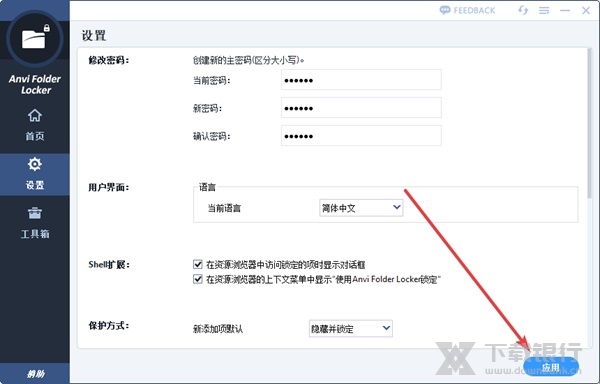The image size is (600, 384).
Task: Toggle checkbox for 访问锁定的项时显示对话框
Action: click(198, 264)
